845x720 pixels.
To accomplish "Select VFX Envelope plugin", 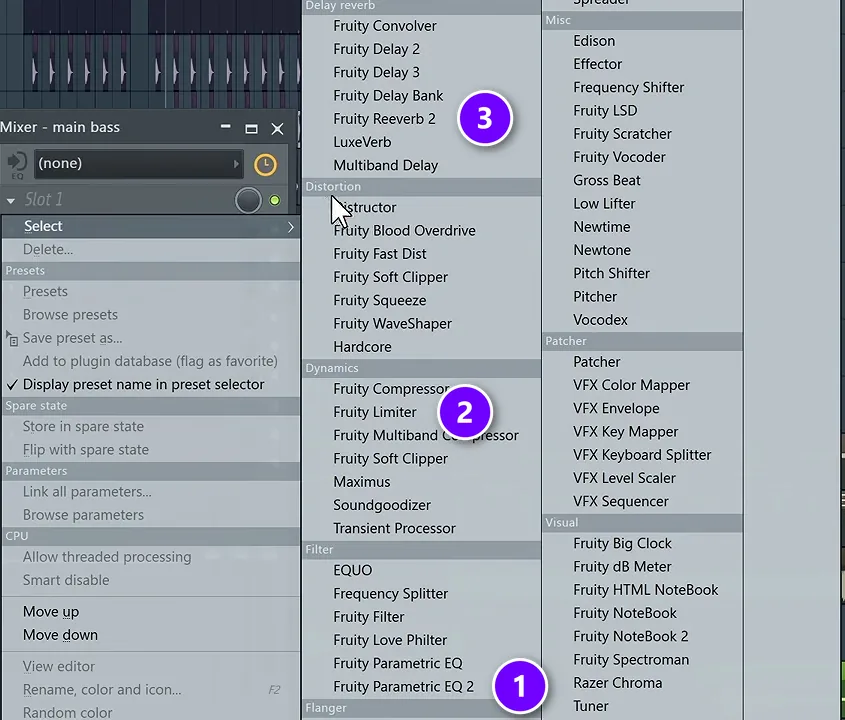I will click(x=616, y=408).
